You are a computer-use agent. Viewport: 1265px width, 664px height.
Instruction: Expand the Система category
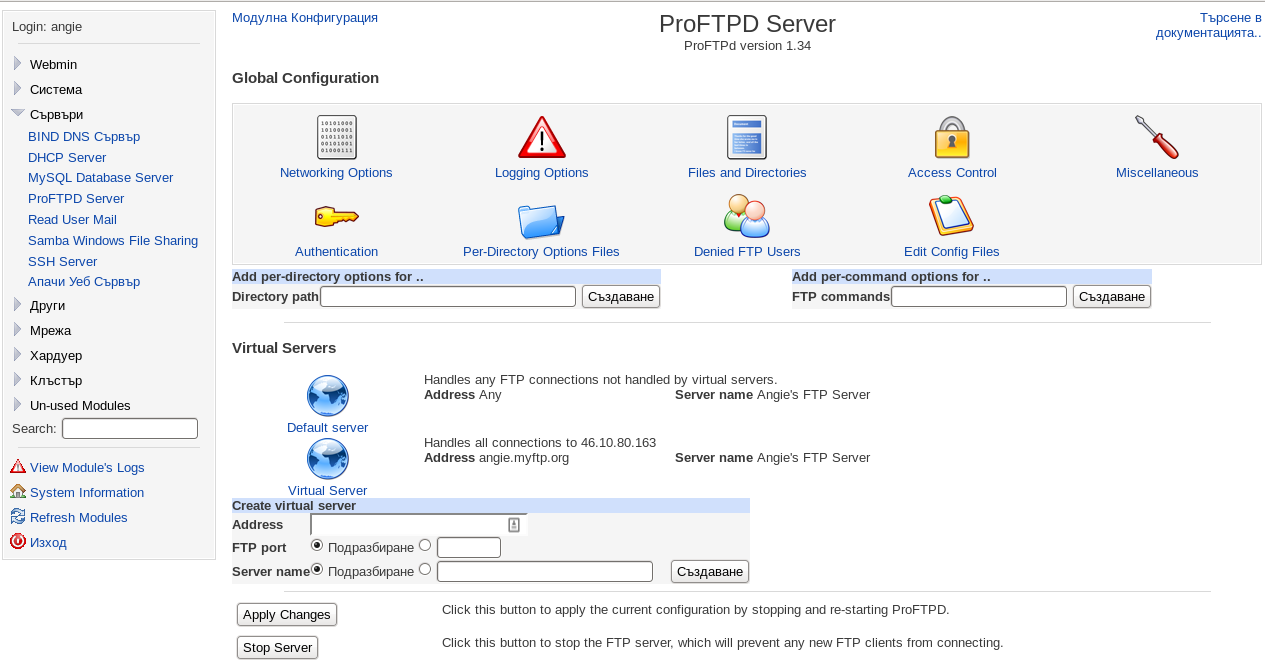[17, 88]
